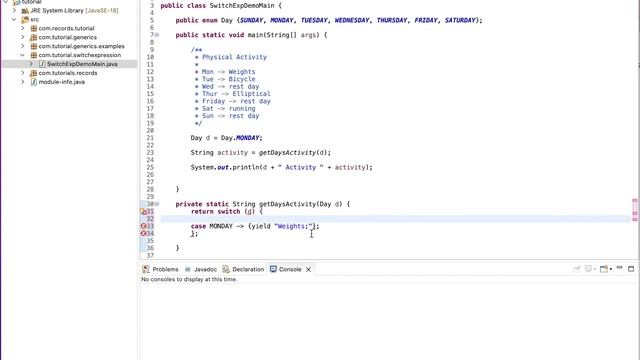
Task: Collapse the com.tutorial.switchexpression package
Action: click(23, 55)
